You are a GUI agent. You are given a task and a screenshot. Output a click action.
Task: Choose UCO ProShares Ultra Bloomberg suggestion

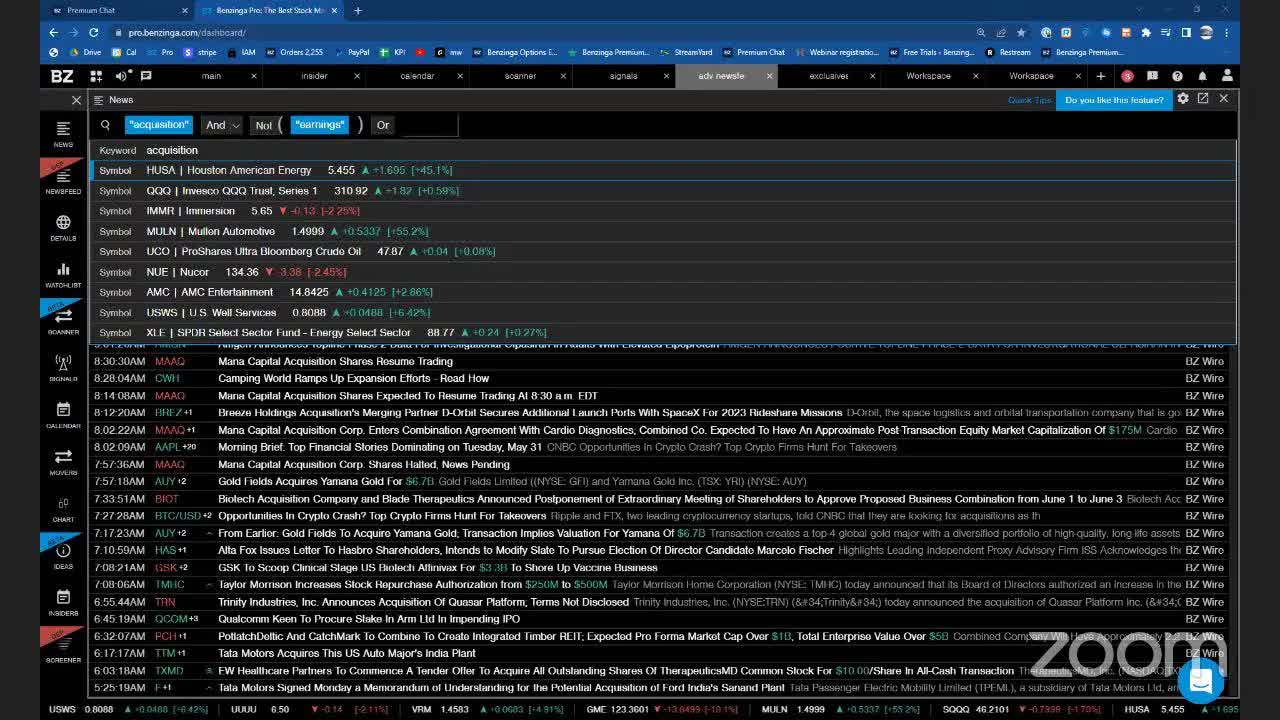(x=663, y=251)
